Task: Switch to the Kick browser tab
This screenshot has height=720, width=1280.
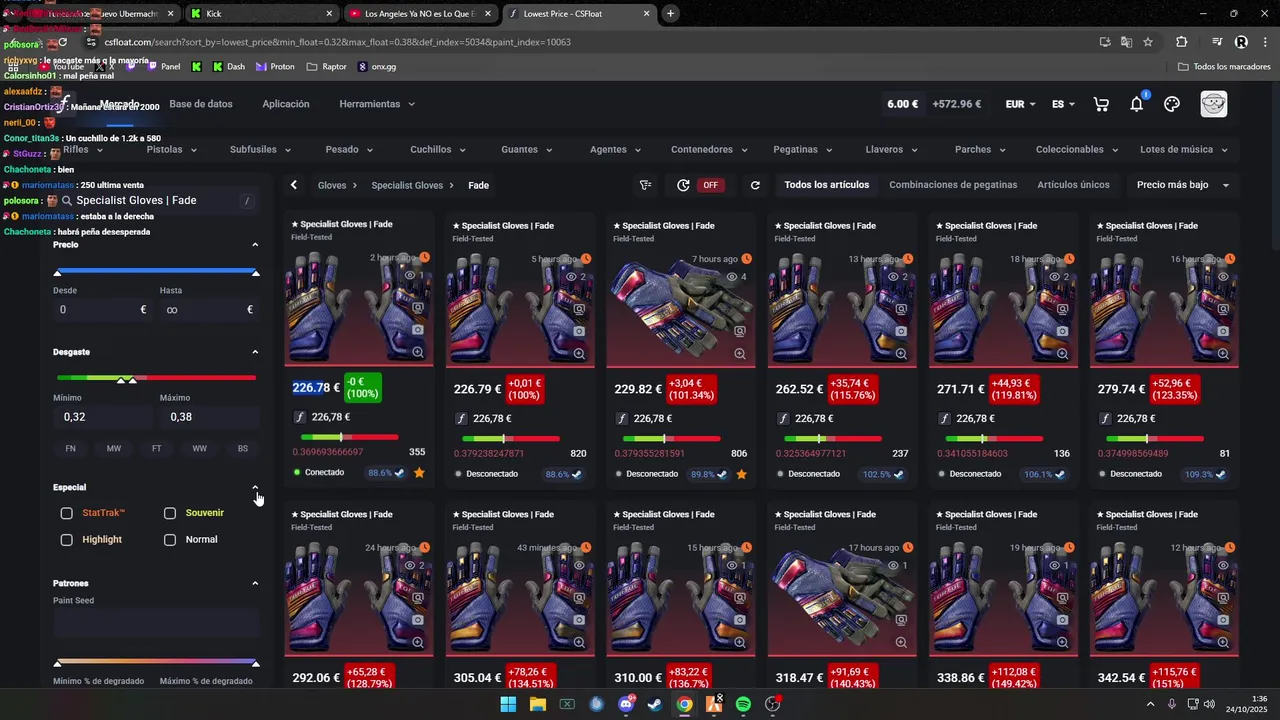Action: pyautogui.click(x=260, y=14)
